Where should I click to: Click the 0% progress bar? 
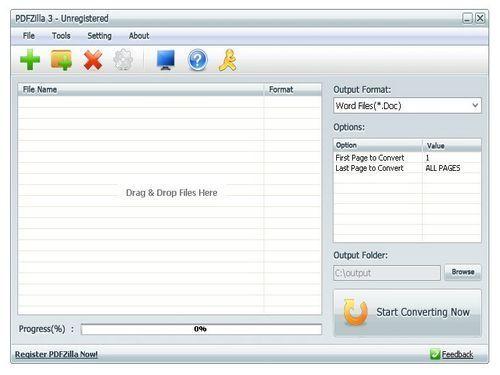tap(201, 329)
